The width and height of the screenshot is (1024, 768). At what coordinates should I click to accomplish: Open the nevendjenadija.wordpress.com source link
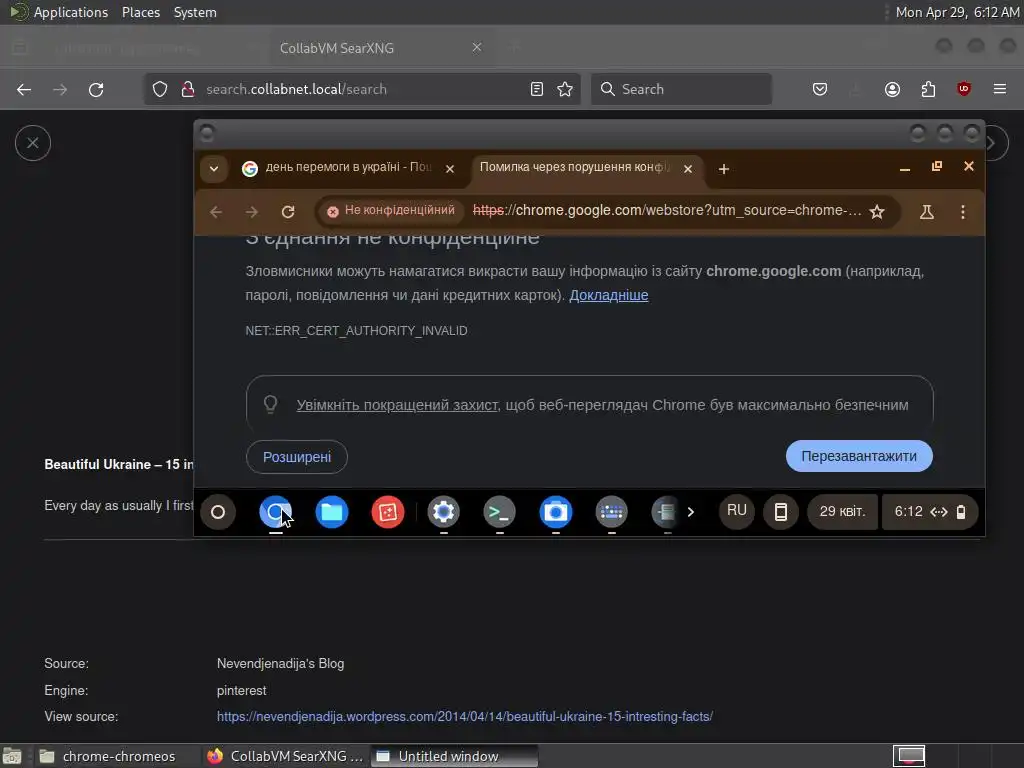[x=465, y=716]
